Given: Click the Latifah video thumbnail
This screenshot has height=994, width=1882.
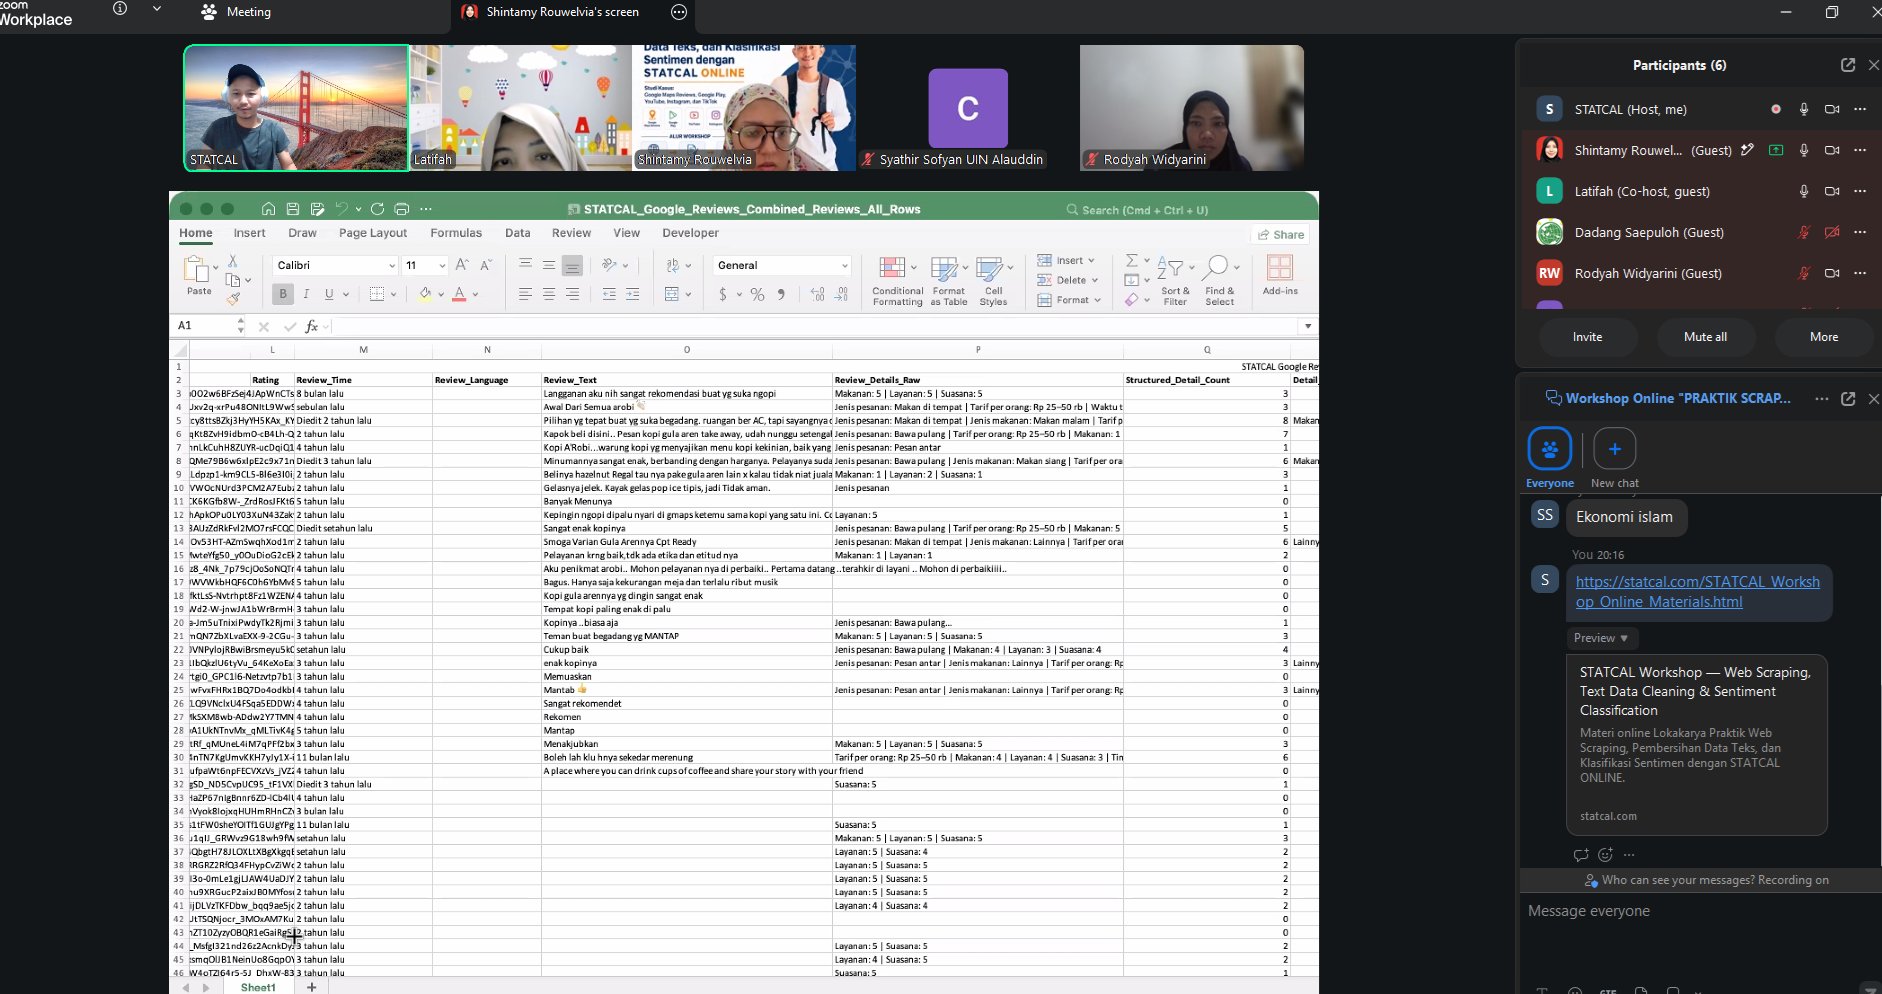Looking at the screenshot, I should 522,108.
